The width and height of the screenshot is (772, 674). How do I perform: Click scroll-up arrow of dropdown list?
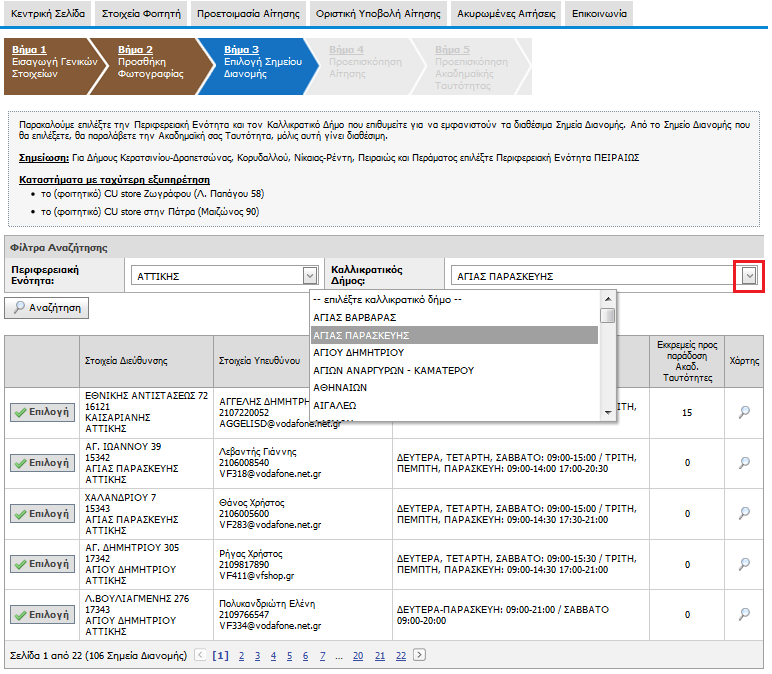pos(608,299)
